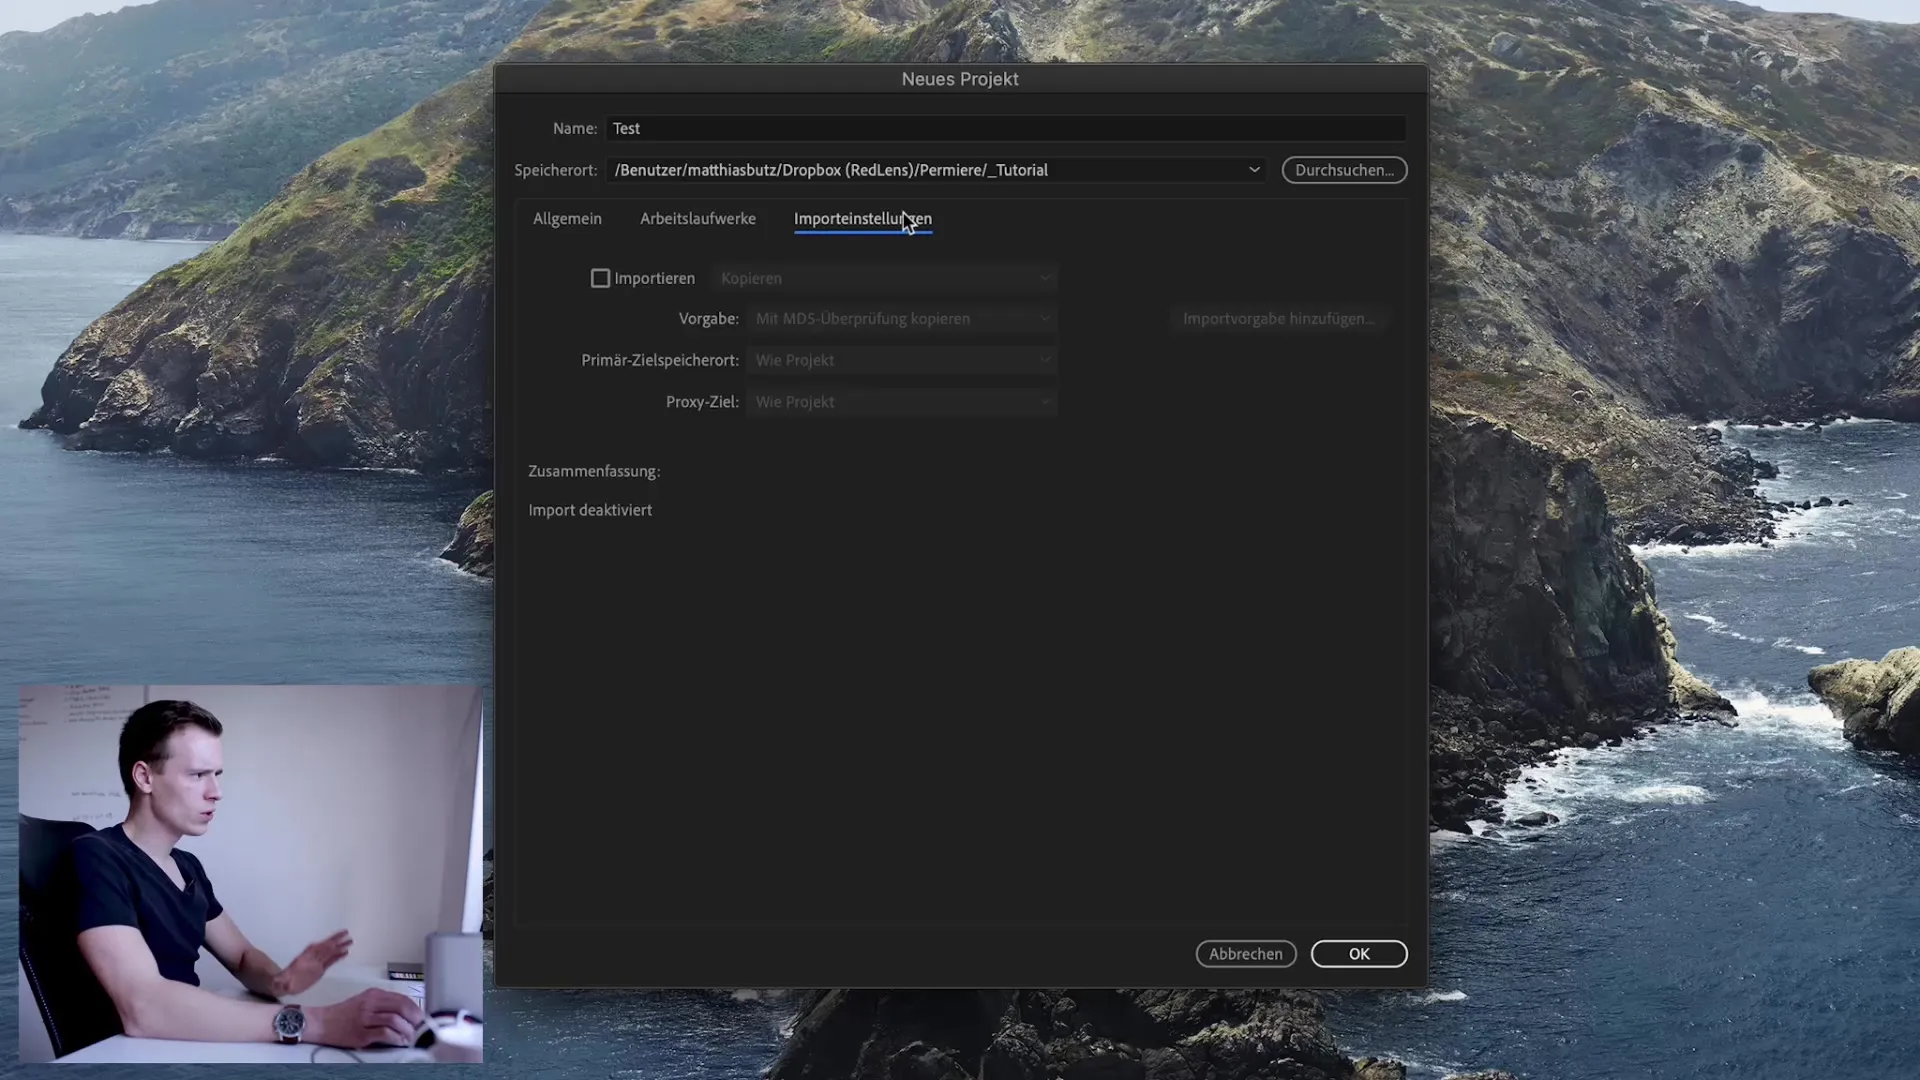Switch to the Allgemein tab
This screenshot has width=1920, height=1080.
(567, 218)
